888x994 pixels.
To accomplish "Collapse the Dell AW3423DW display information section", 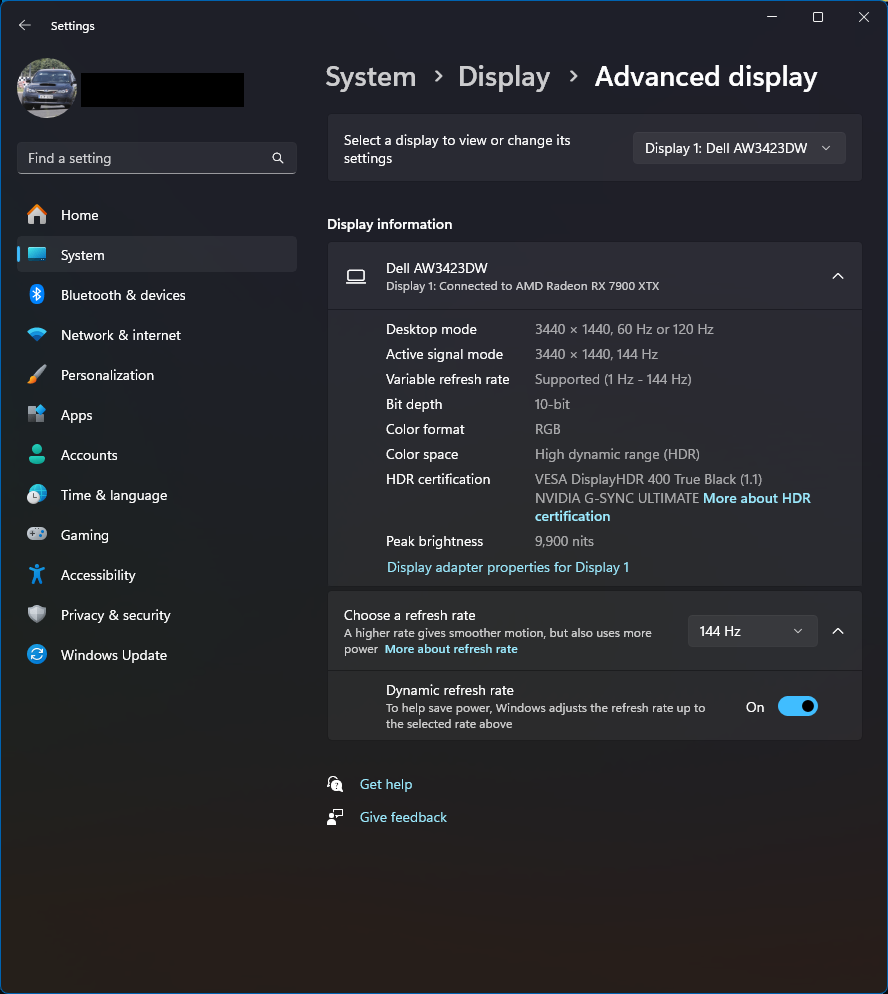I will tap(837, 276).
